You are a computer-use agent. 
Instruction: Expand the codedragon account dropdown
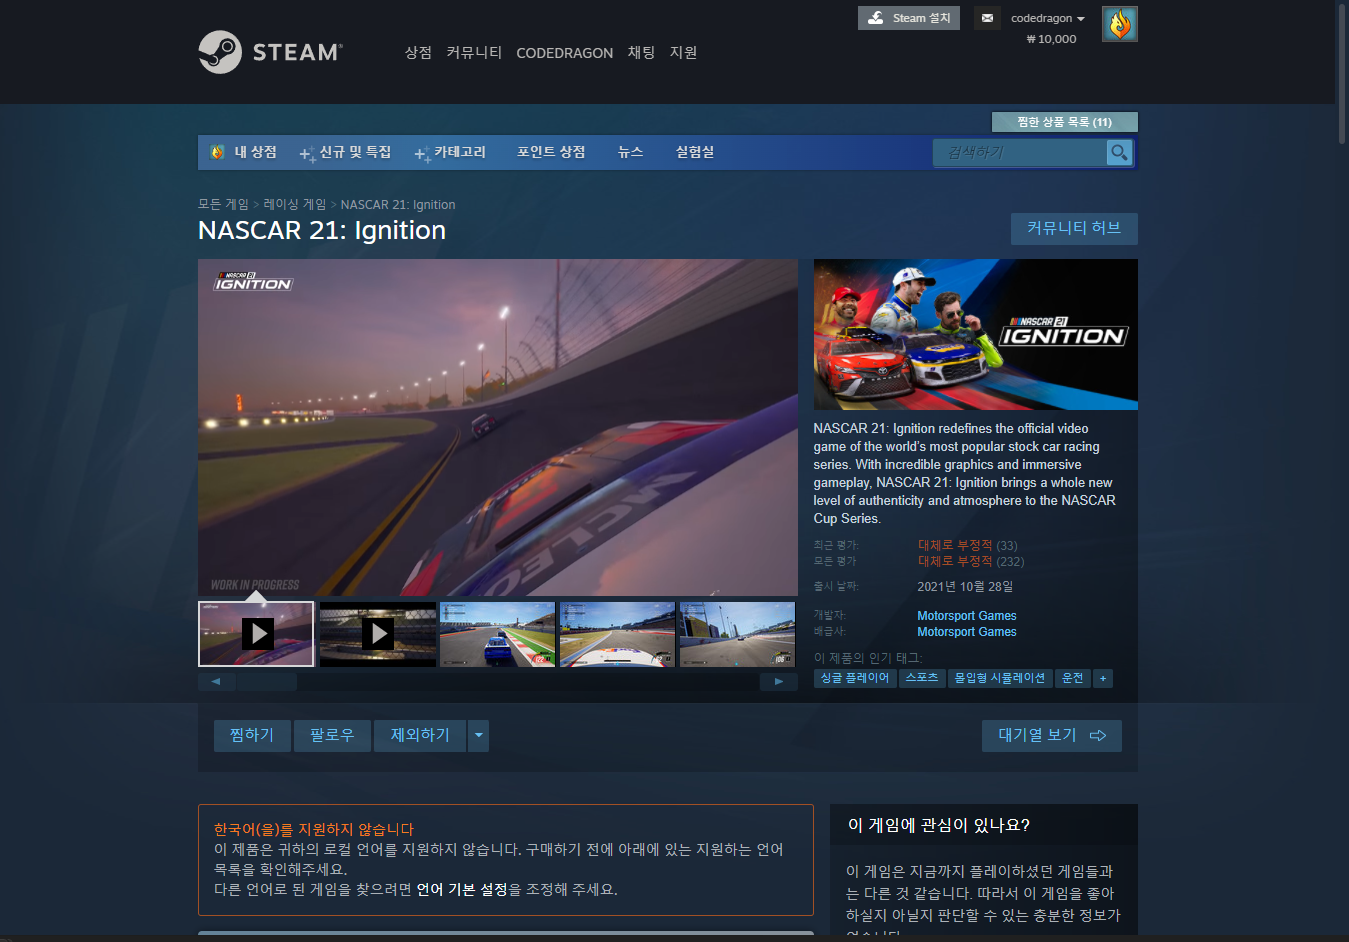1047,18
